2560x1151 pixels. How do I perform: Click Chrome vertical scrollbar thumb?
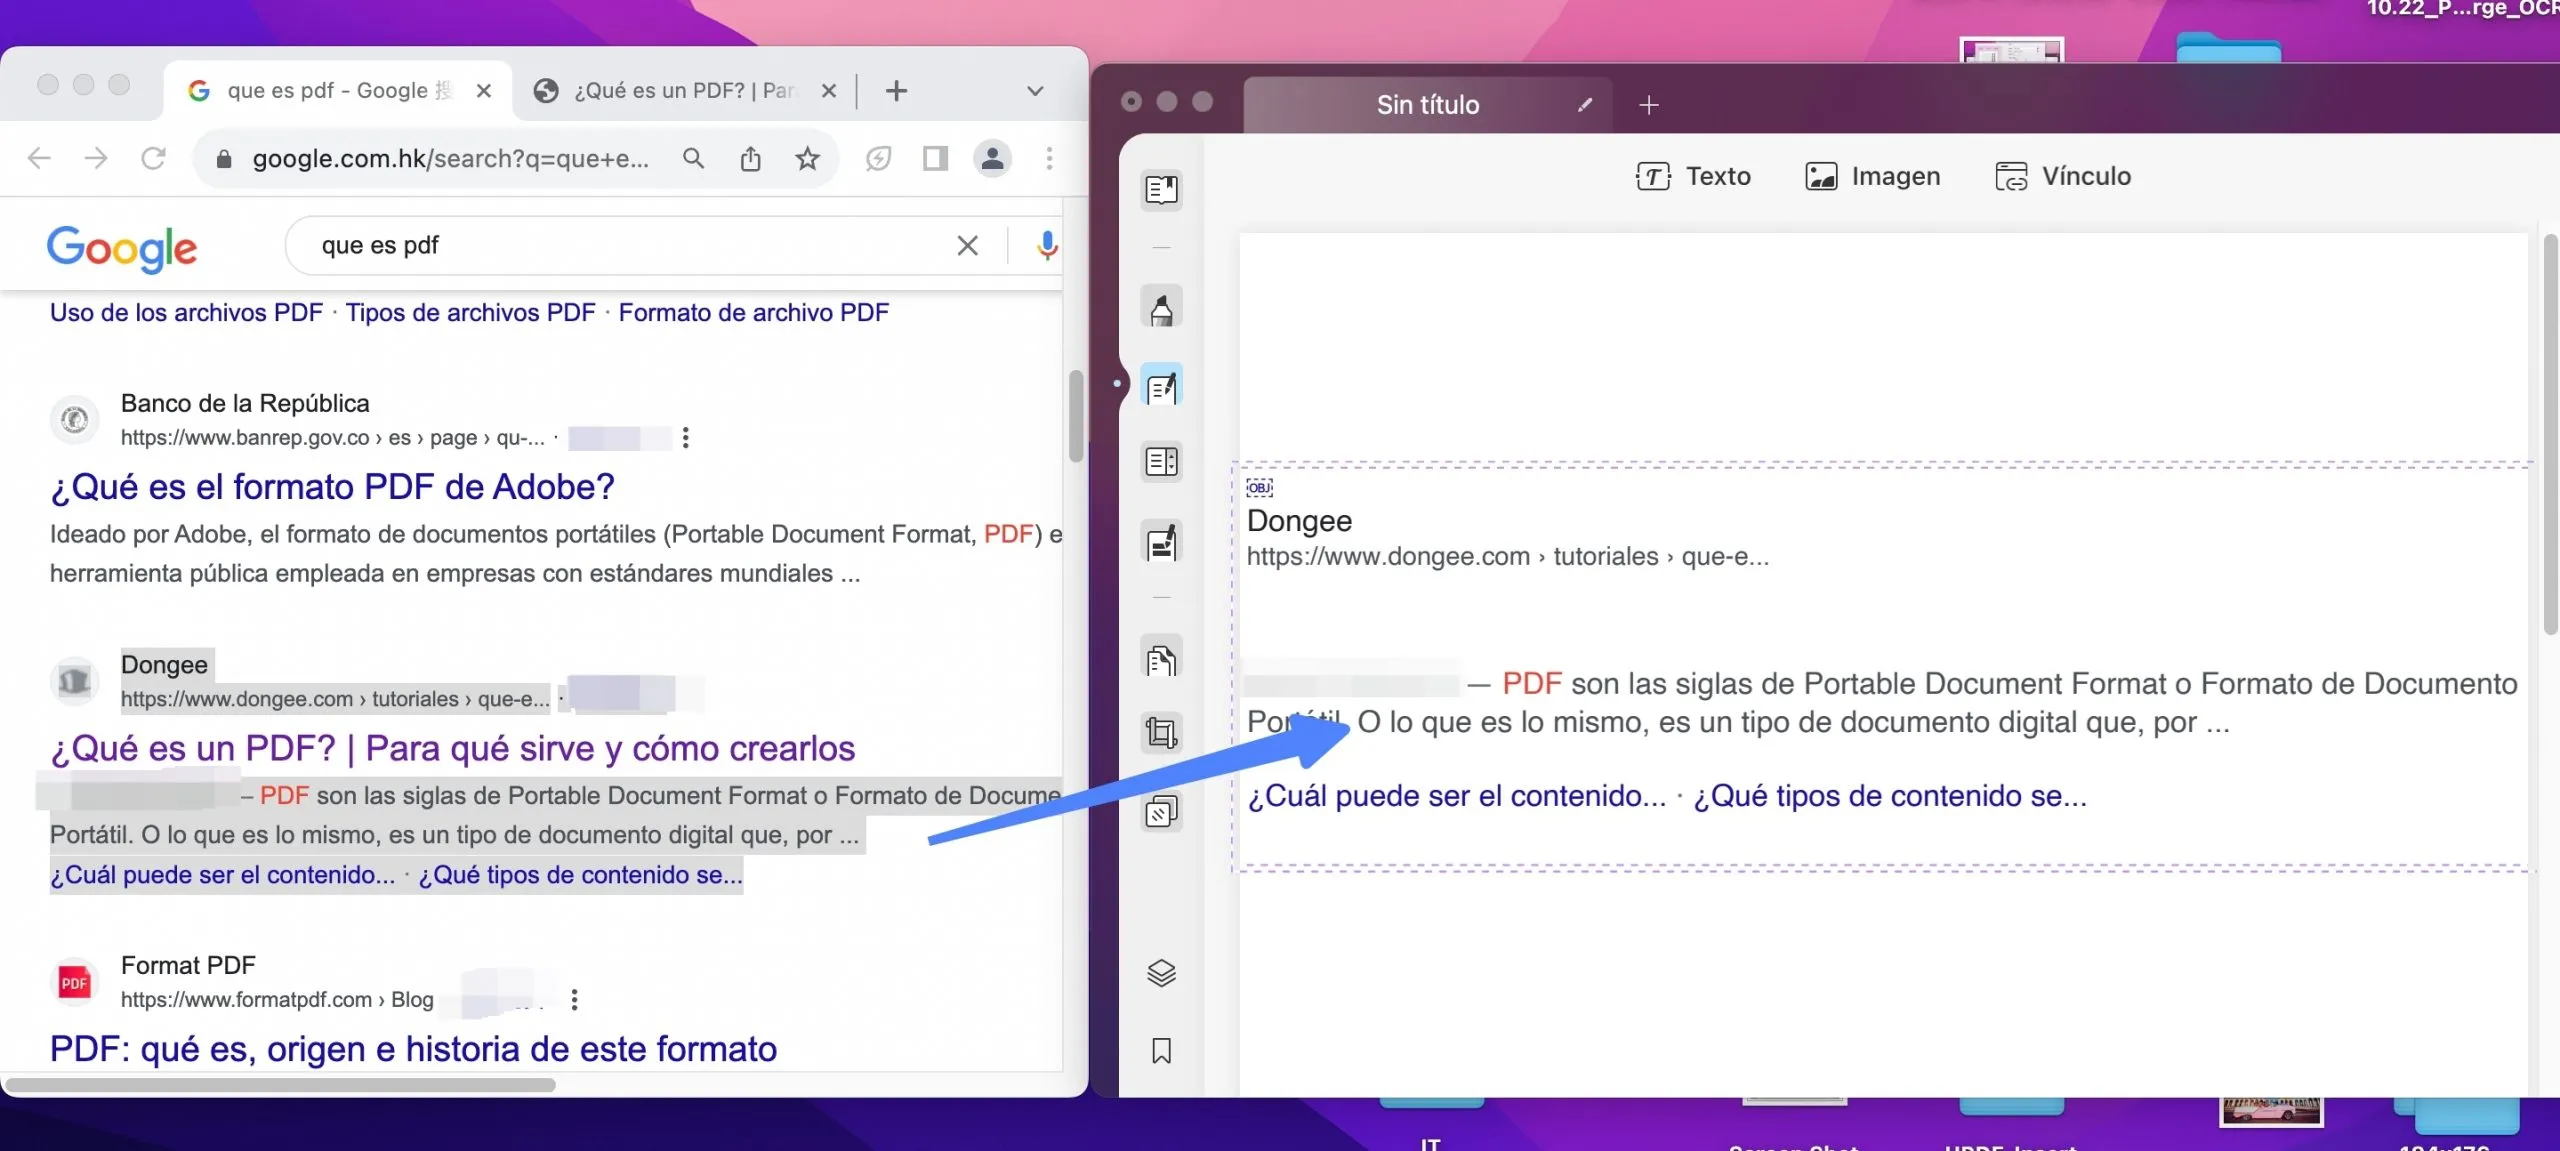pos(1075,416)
